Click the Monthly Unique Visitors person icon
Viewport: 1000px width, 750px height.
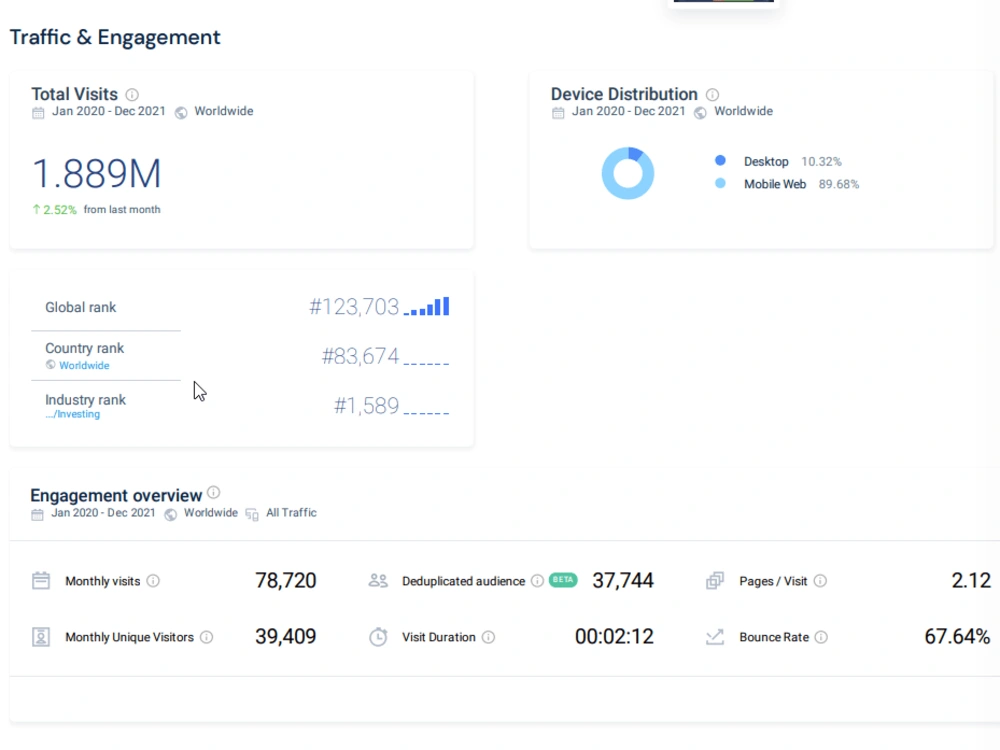(x=41, y=636)
